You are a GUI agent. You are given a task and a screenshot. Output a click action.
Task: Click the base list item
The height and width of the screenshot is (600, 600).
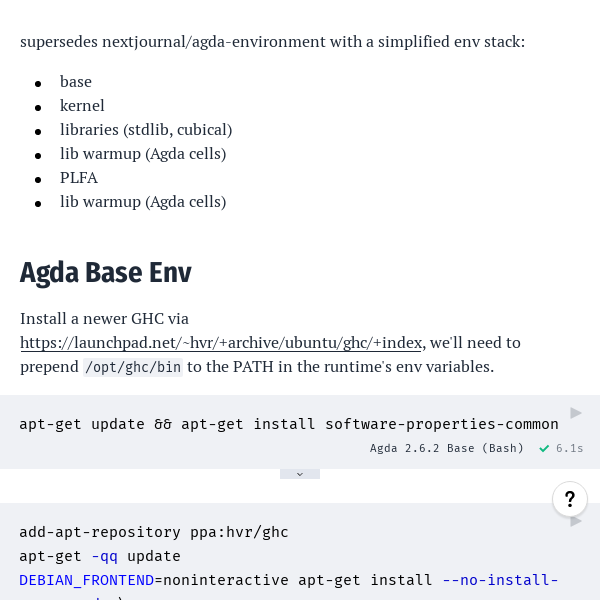pos(76,82)
